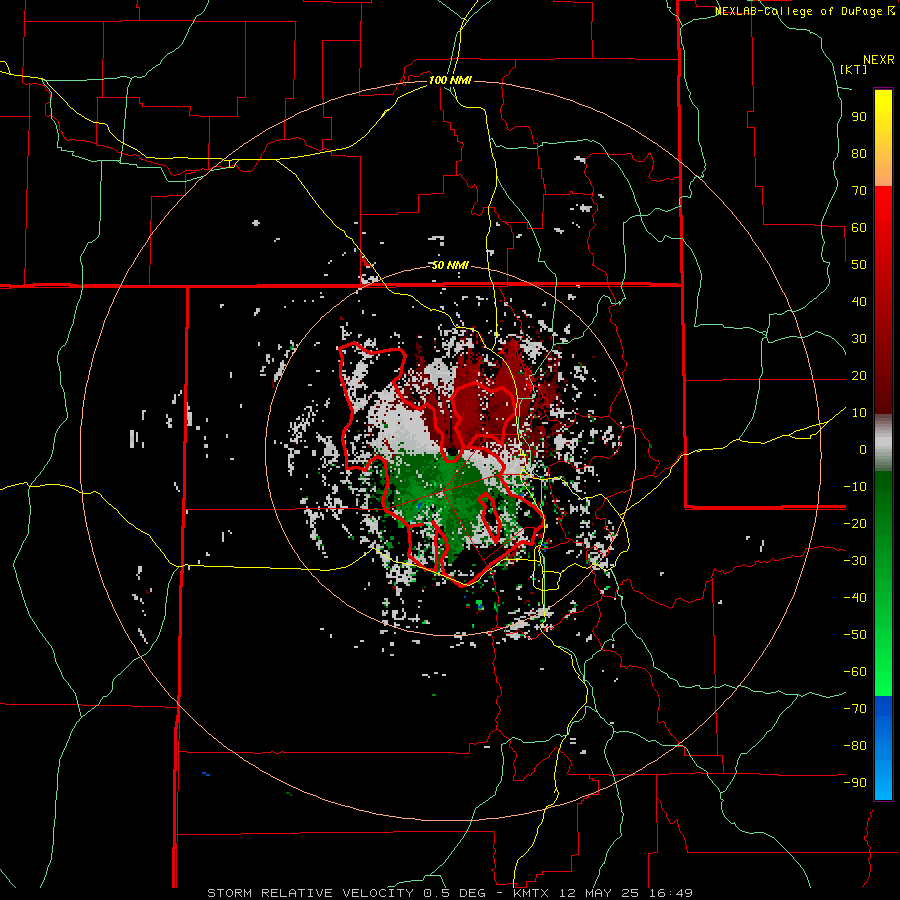Image resolution: width=900 pixels, height=900 pixels.
Task: Click the -70 value on the velocity scale
Action: point(855,709)
